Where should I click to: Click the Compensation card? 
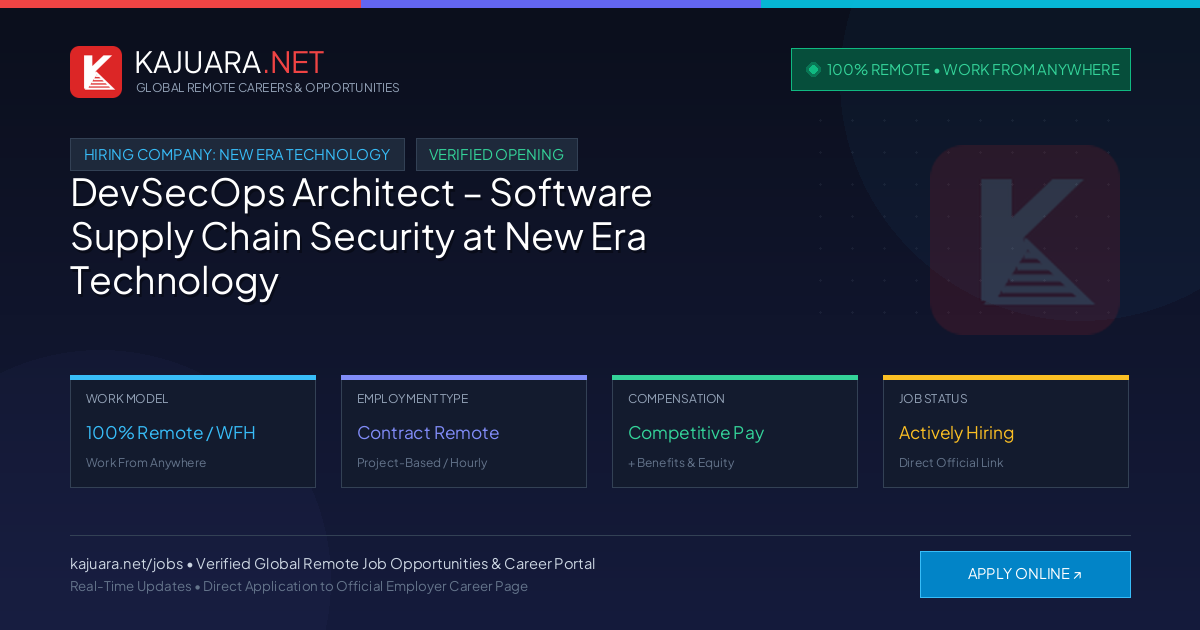[x=735, y=432]
